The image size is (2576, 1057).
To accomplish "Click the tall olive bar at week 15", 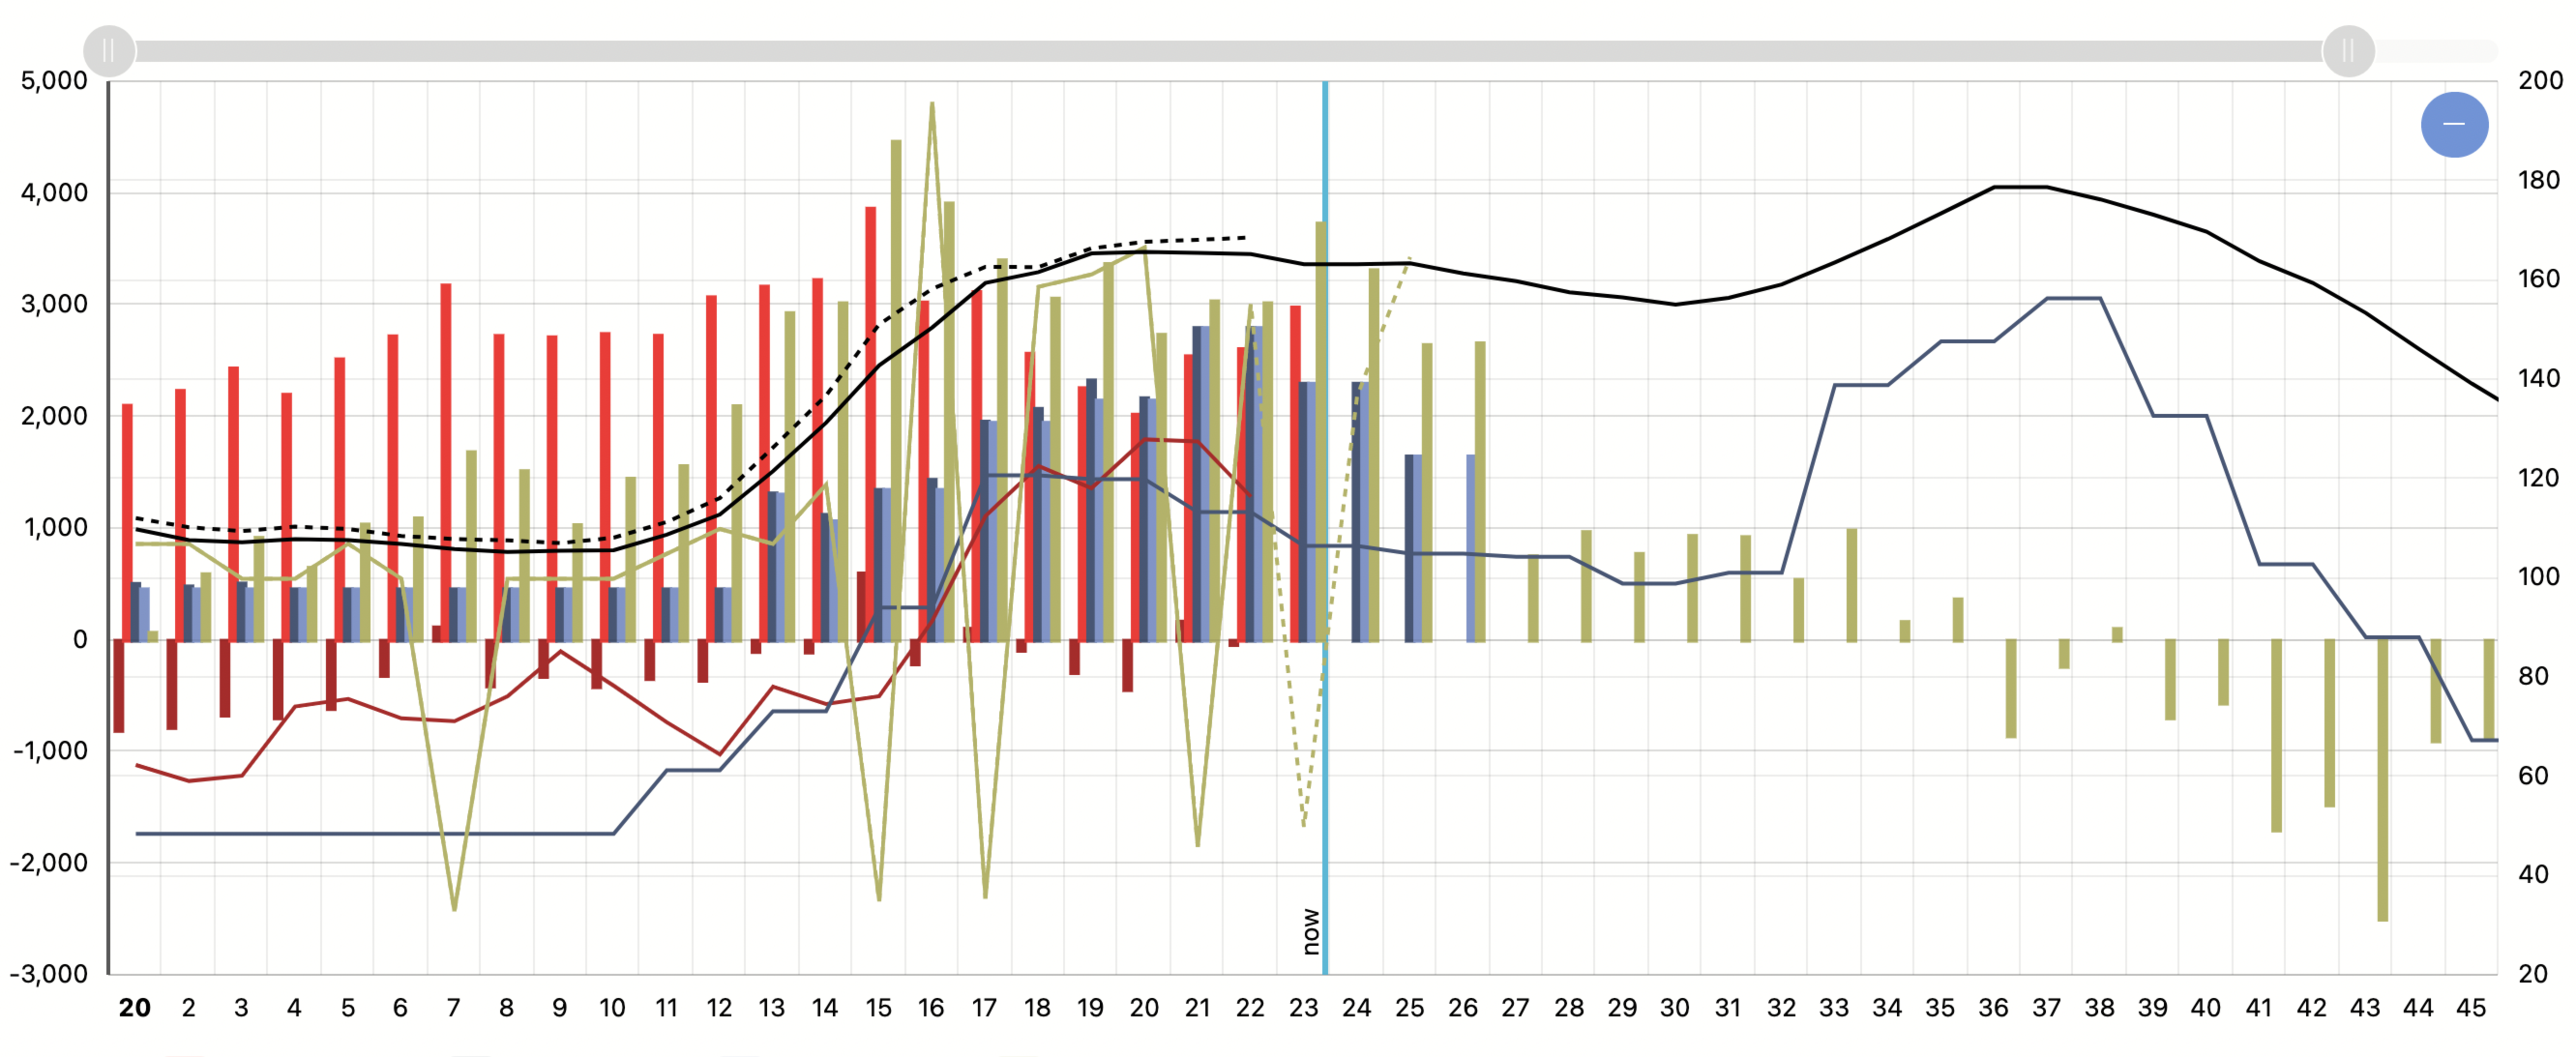I will (896, 390).
